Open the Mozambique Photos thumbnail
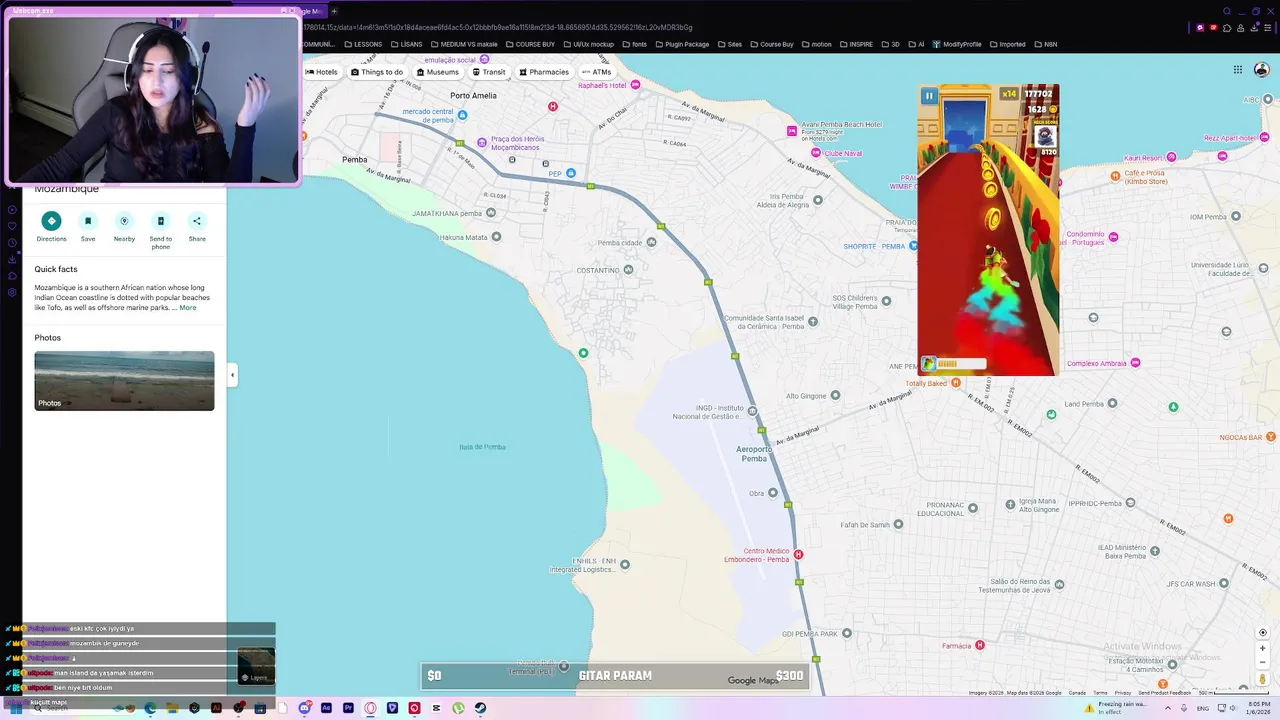The height and width of the screenshot is (720, 1280). coord(124,381)
